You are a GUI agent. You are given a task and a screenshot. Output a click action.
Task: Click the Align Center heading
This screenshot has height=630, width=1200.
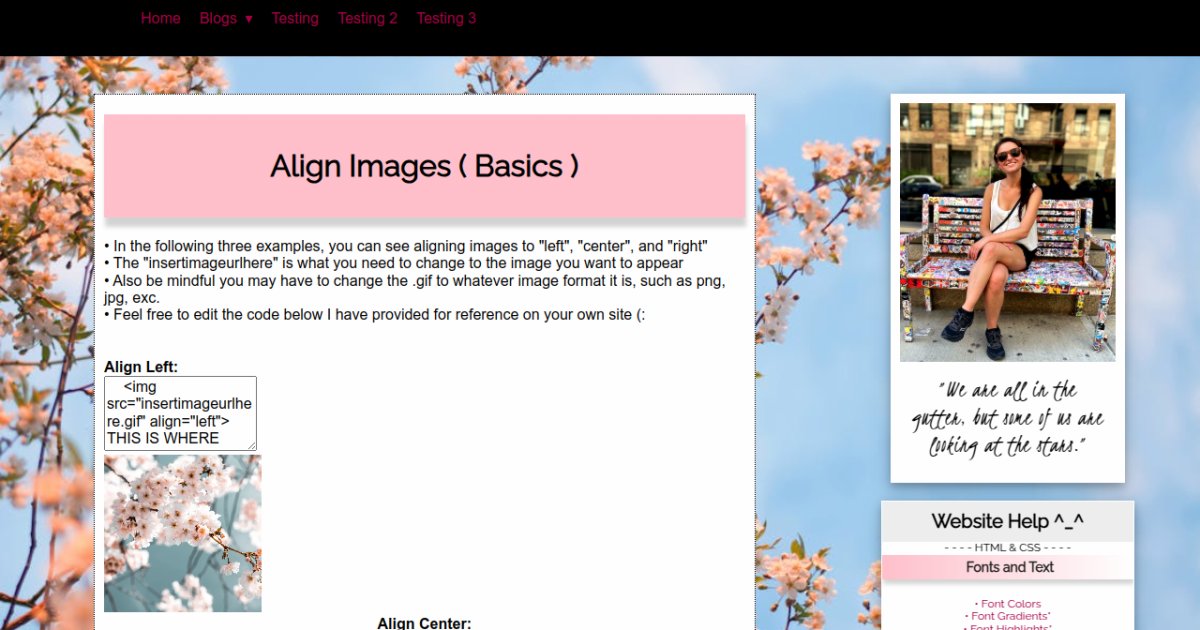tap(424, 623)
